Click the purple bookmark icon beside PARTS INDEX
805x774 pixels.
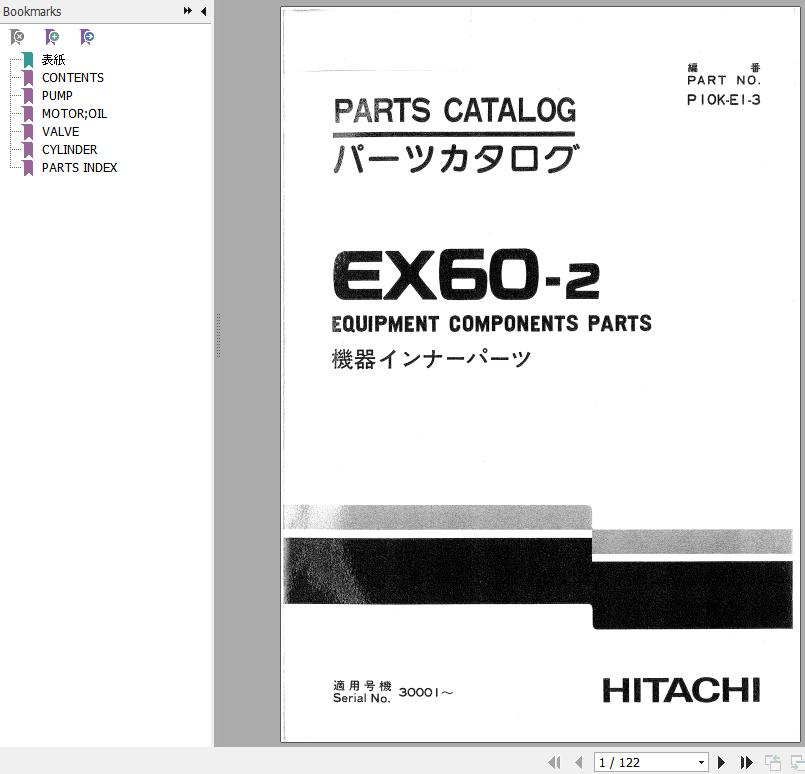pos(28,168)
